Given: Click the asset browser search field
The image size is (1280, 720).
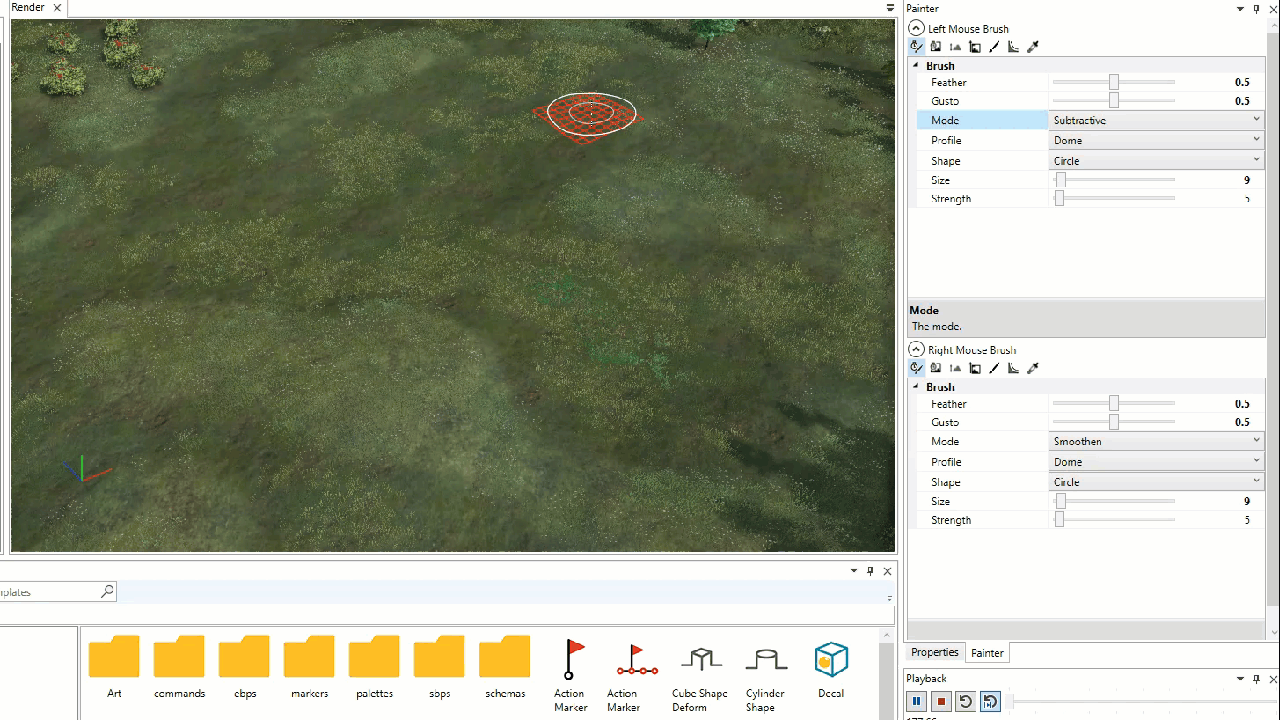Looking at the screenshot, I should click(x=50, y=592).
